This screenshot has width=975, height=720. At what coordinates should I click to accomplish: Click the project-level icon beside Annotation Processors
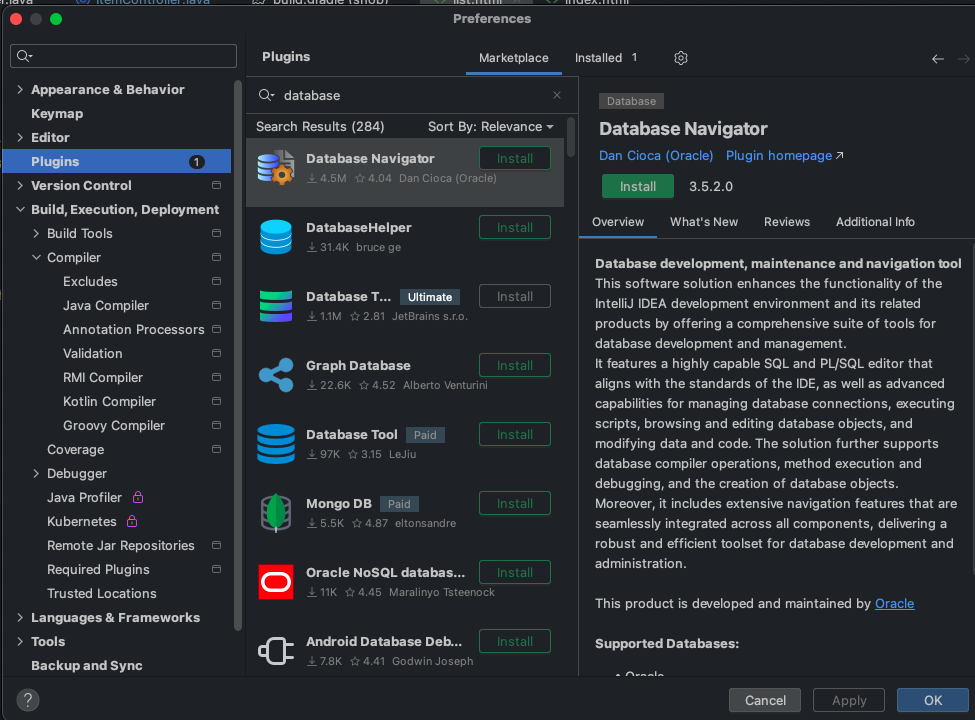click(216, 329)
